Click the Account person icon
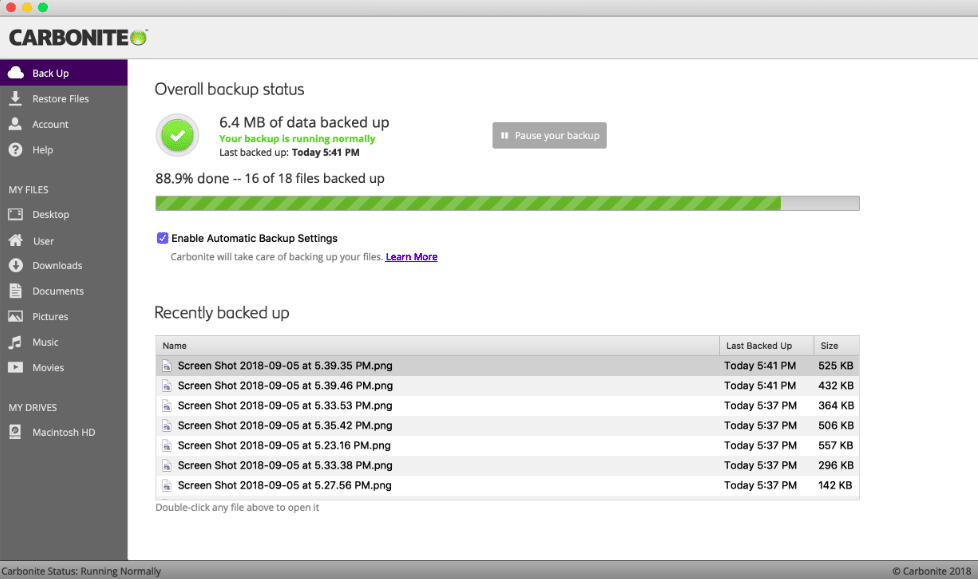This screenshot has height=579, width=978. [x=16, y=124]
